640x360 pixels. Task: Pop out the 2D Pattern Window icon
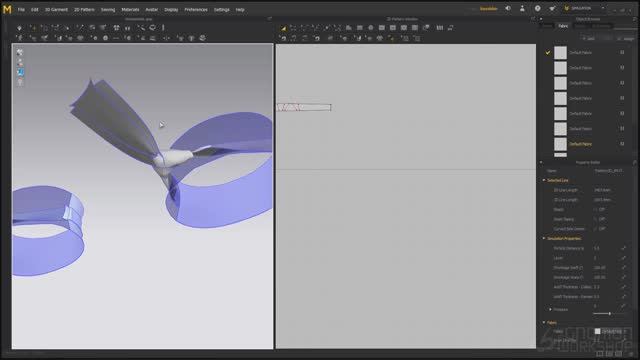click(x=533, y=19)
